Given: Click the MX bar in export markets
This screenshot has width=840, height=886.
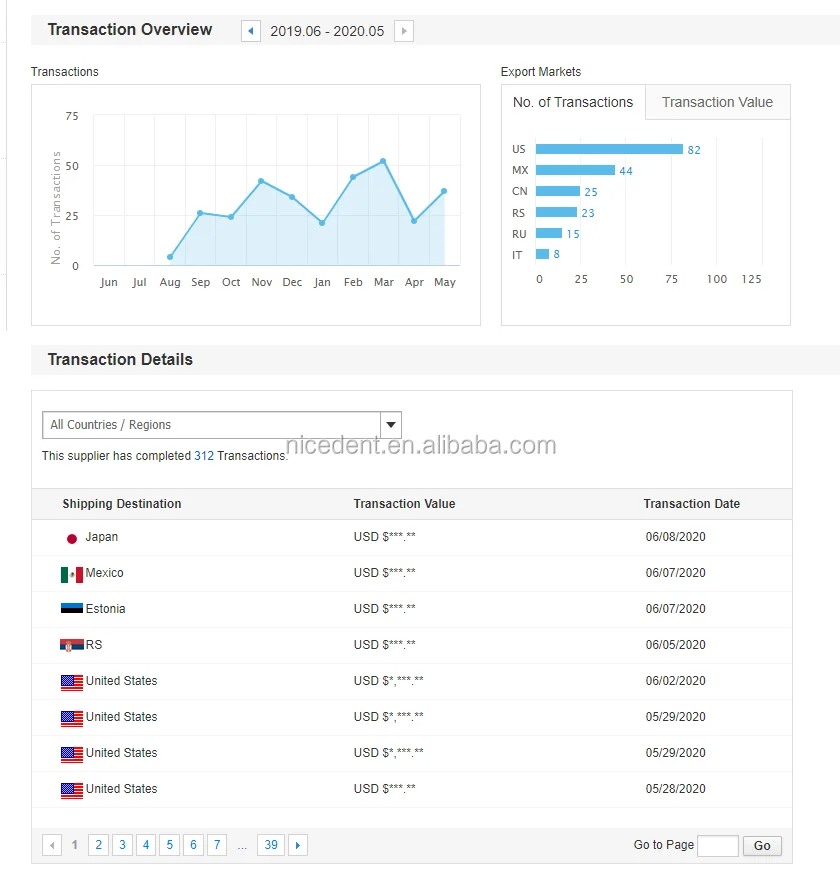Looking at the screenshot, I should pos(575,170).
